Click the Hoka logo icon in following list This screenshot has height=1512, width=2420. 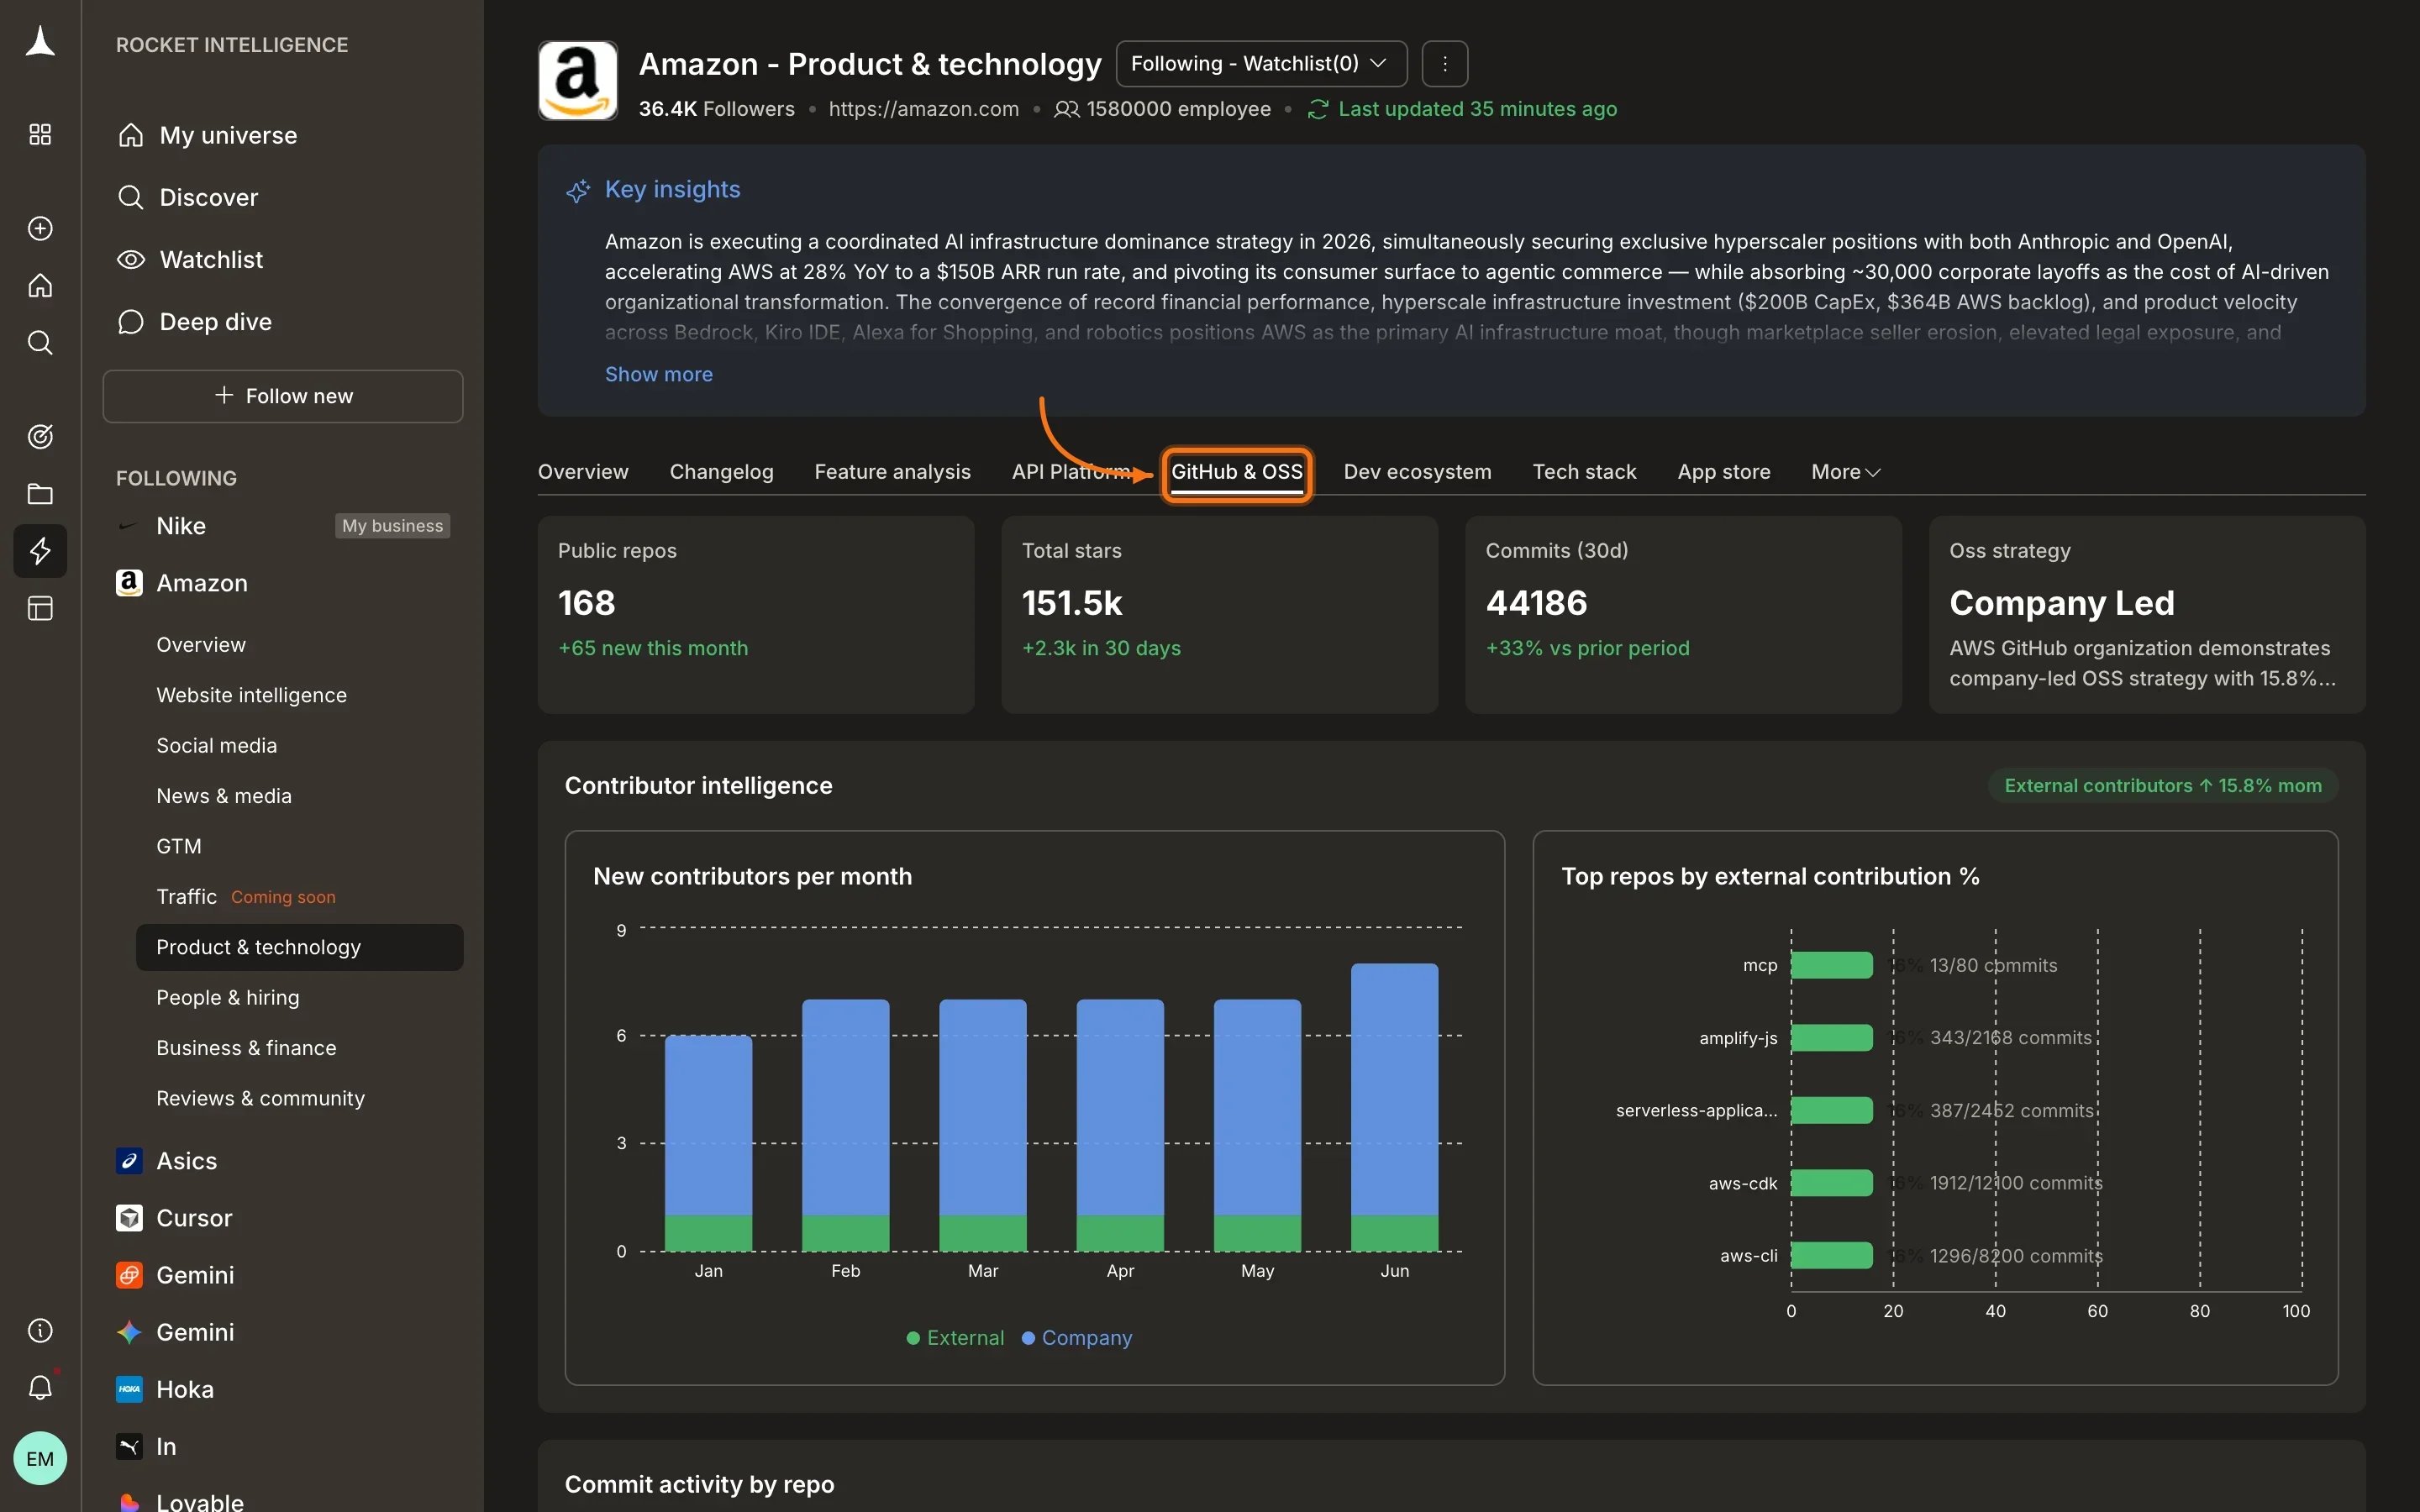pyautogui.click(x=129, y=1390)
